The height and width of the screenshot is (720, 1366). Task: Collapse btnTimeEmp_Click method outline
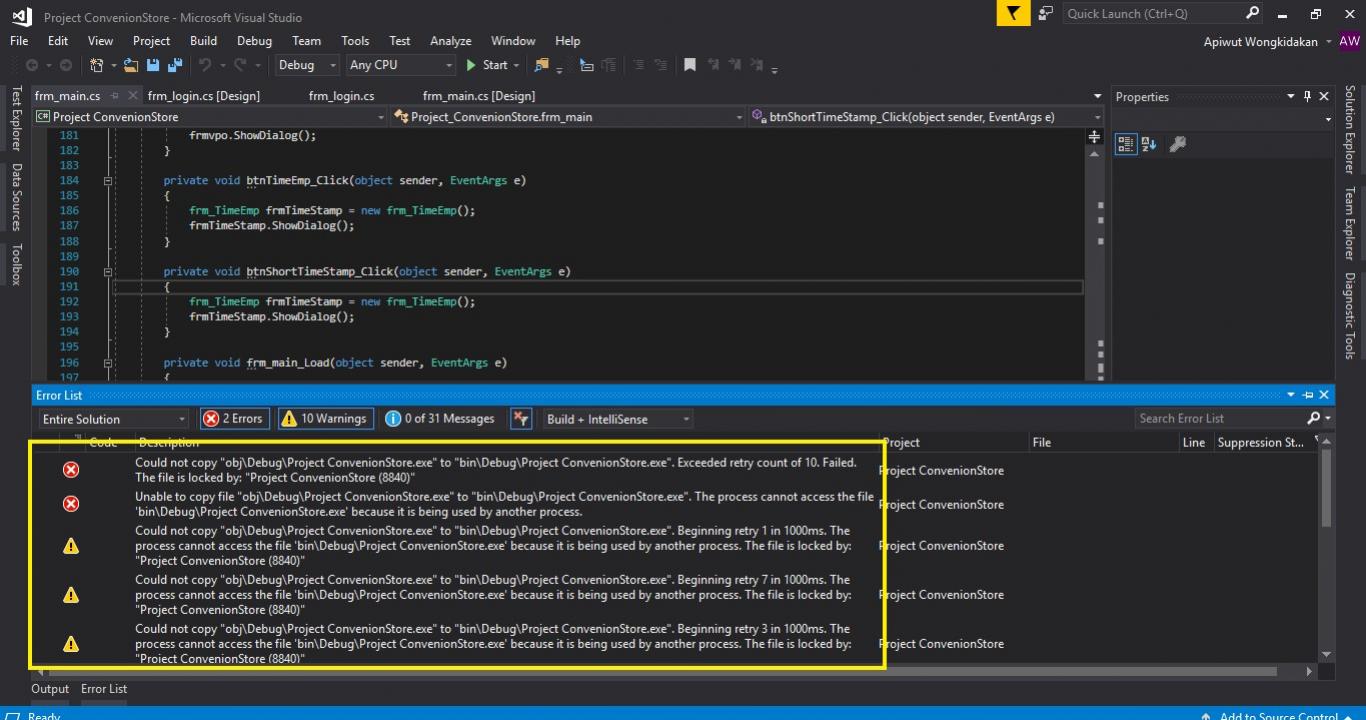tap(106, 181)
